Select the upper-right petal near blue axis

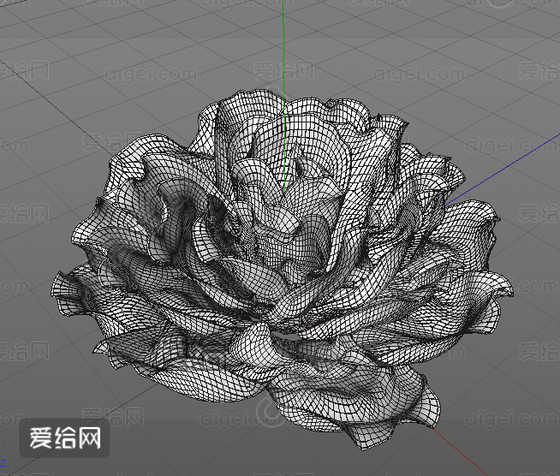tap(432, 171)
